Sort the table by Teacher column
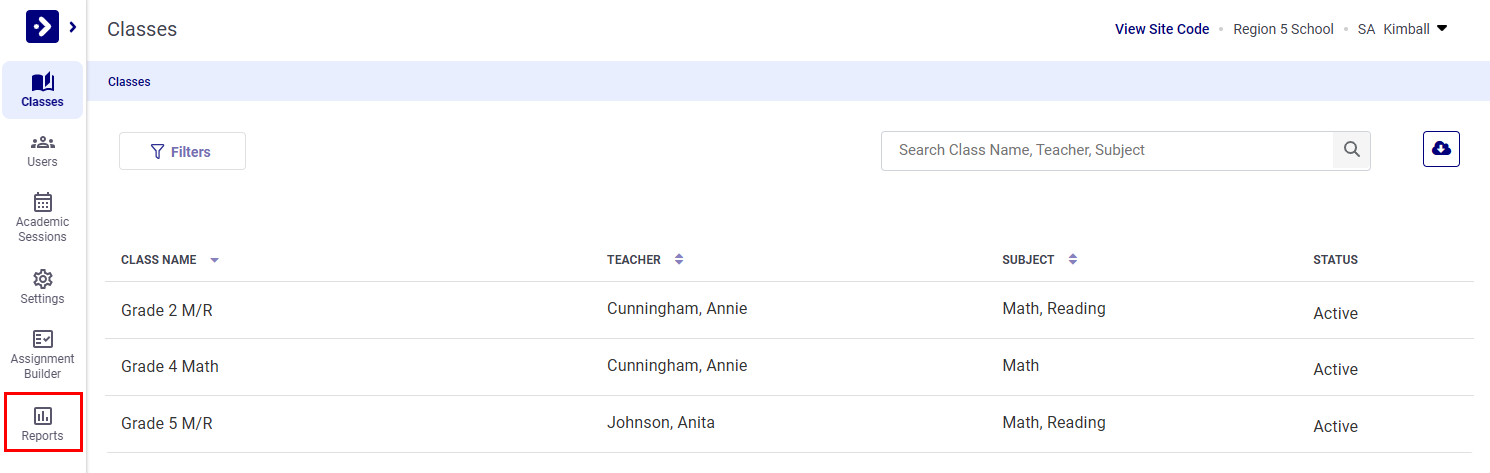Image resolution: width=1490 pixels, height=473 pixels. click(x=679, y=260)
